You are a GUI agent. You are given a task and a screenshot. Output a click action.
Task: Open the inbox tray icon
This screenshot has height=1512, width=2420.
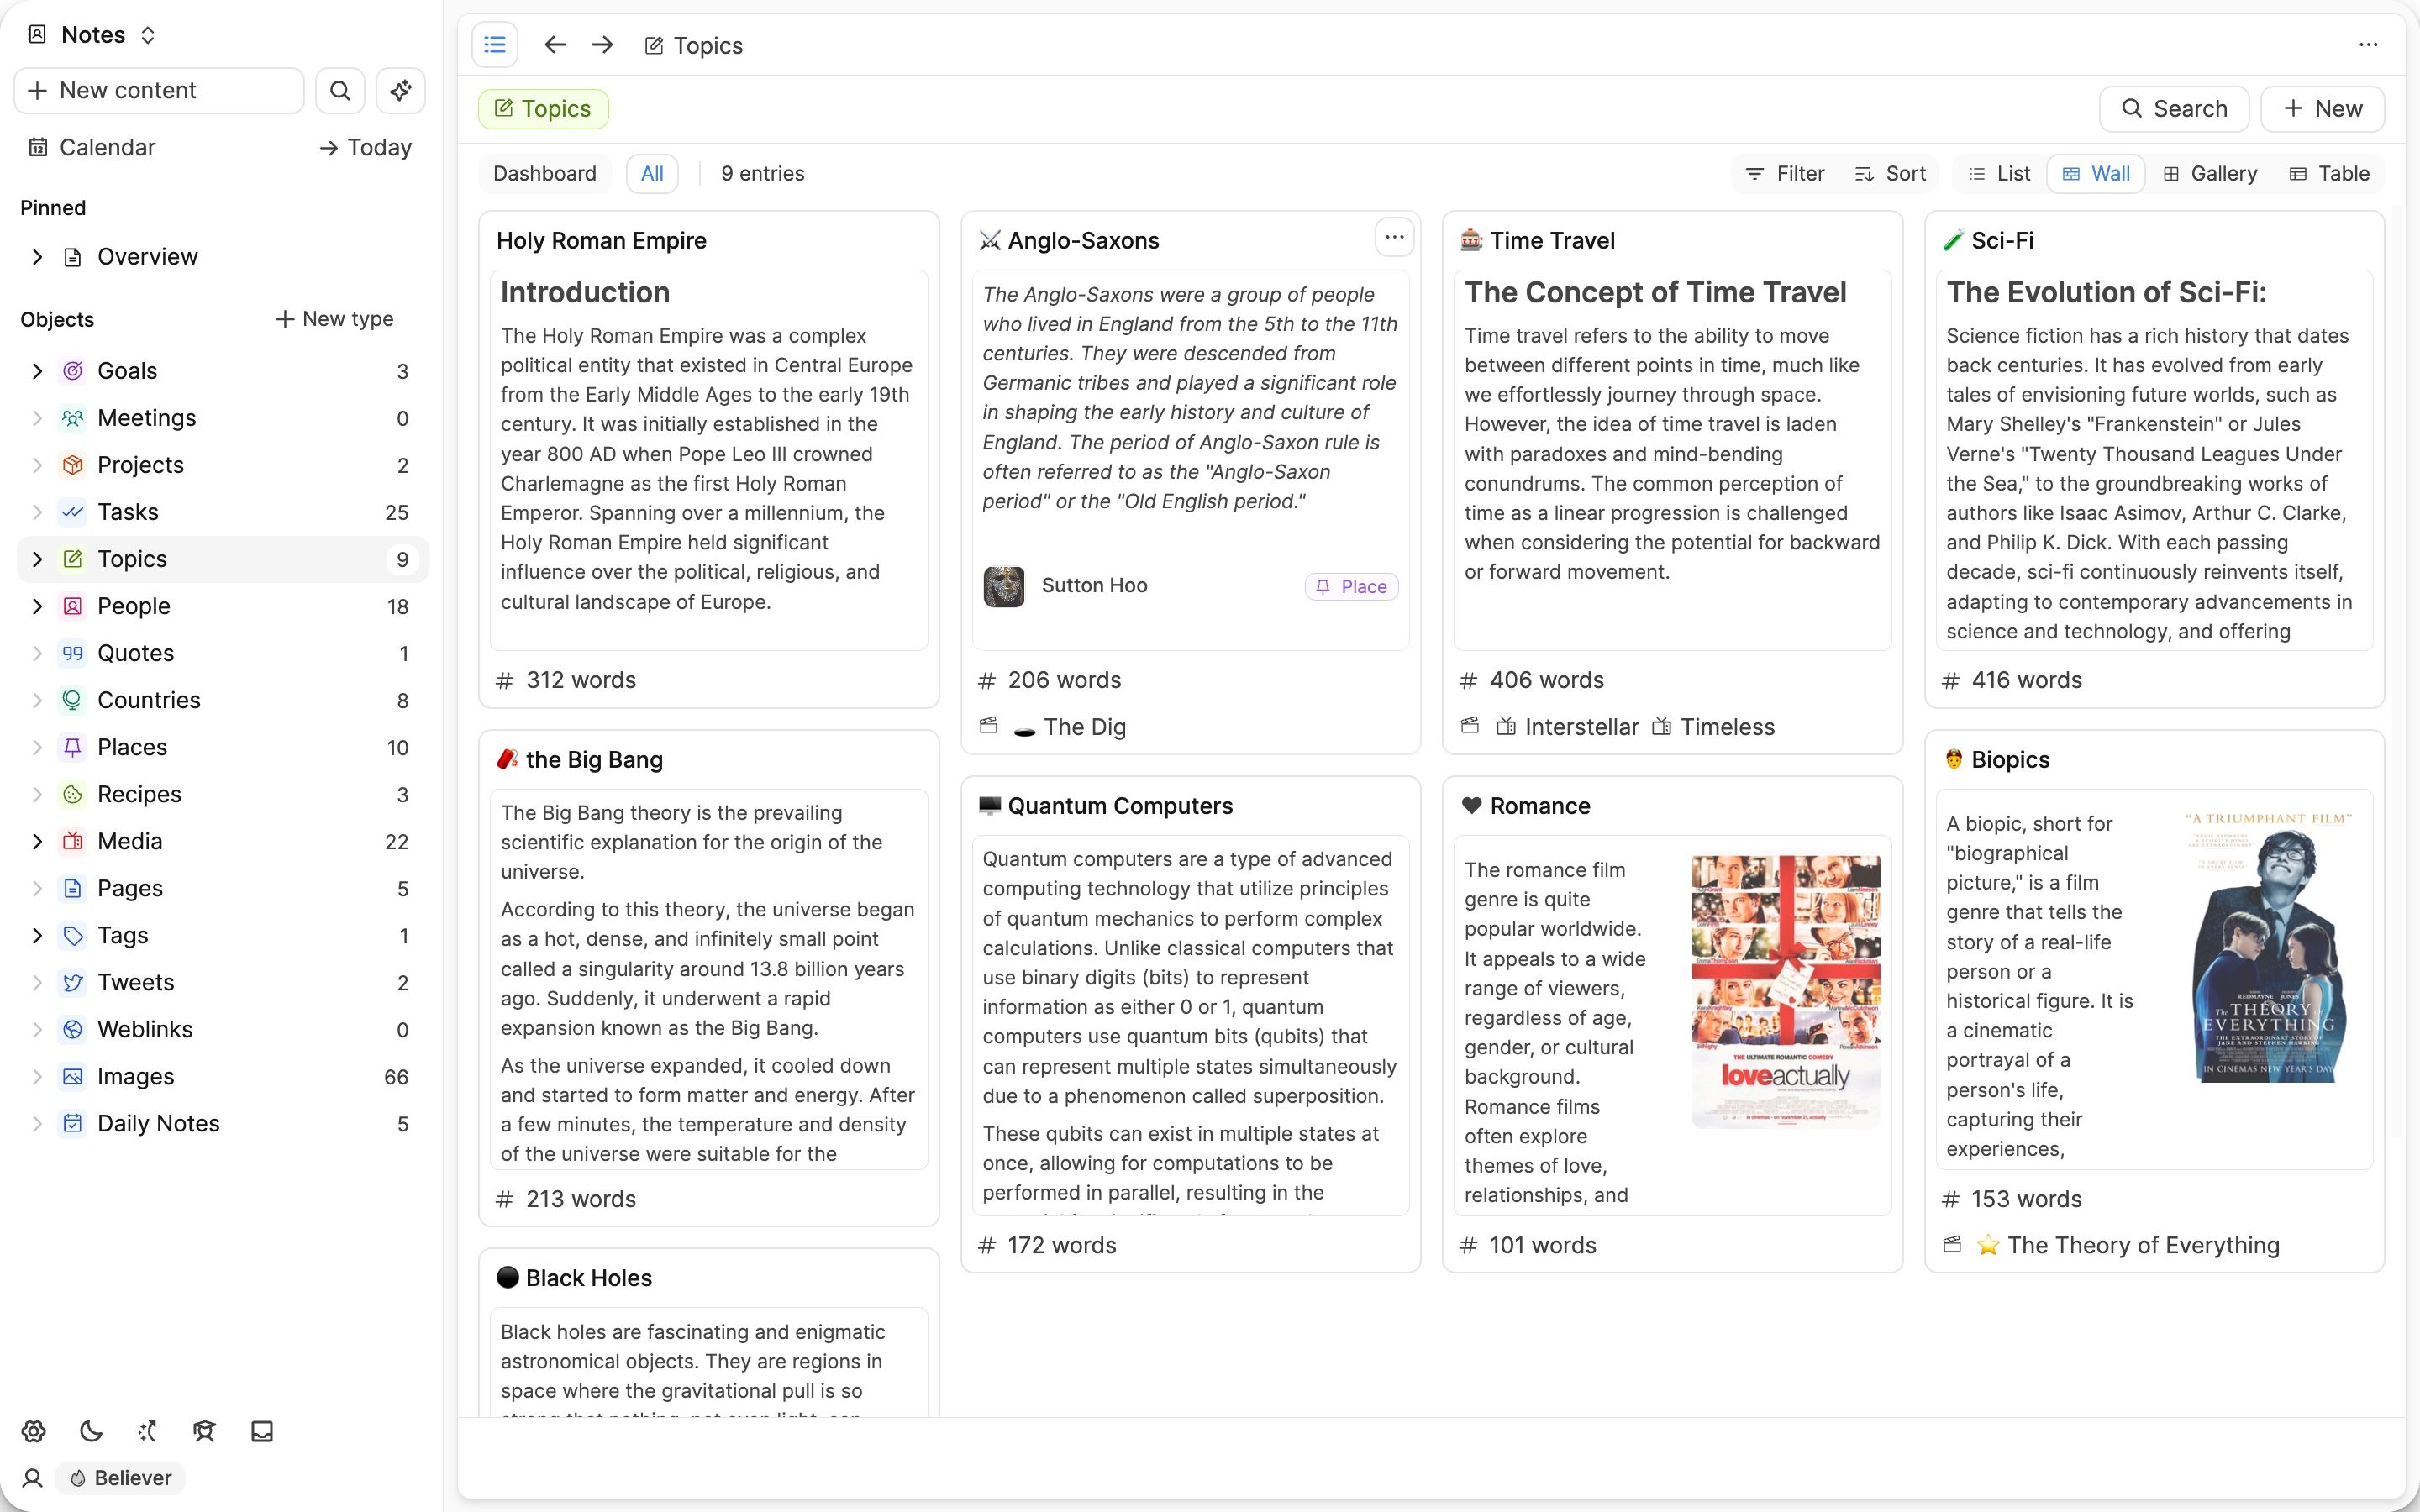click(x=262, y=1431)
